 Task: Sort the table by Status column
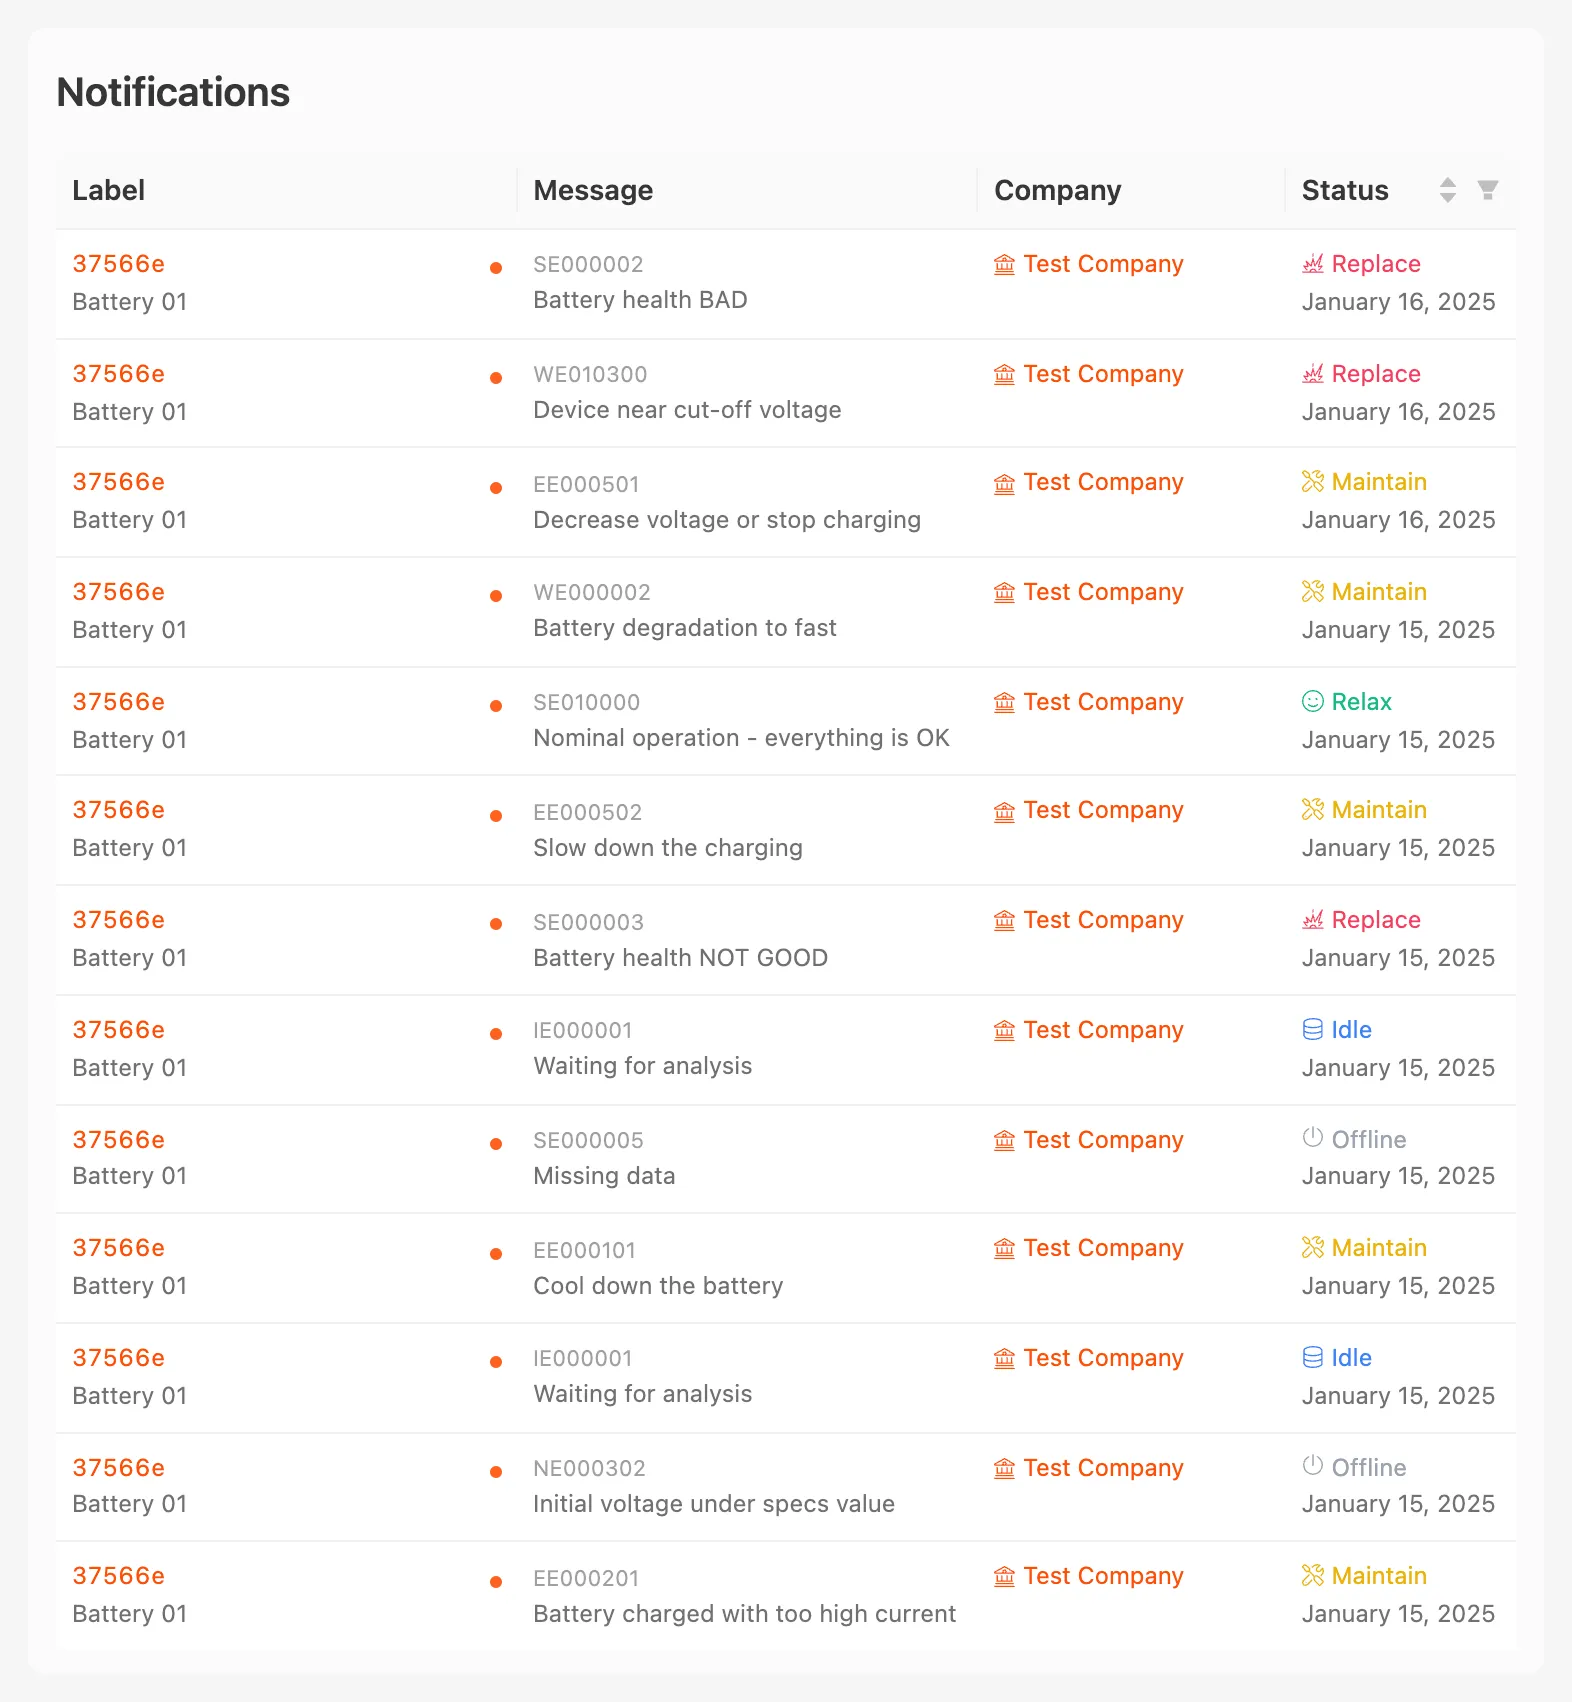(x=1447, y=190)
